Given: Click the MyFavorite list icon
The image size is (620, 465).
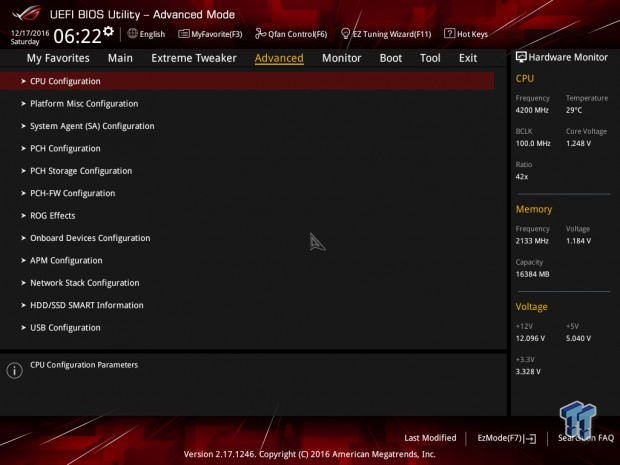Looking at the screenshot, I should (183, 34).
